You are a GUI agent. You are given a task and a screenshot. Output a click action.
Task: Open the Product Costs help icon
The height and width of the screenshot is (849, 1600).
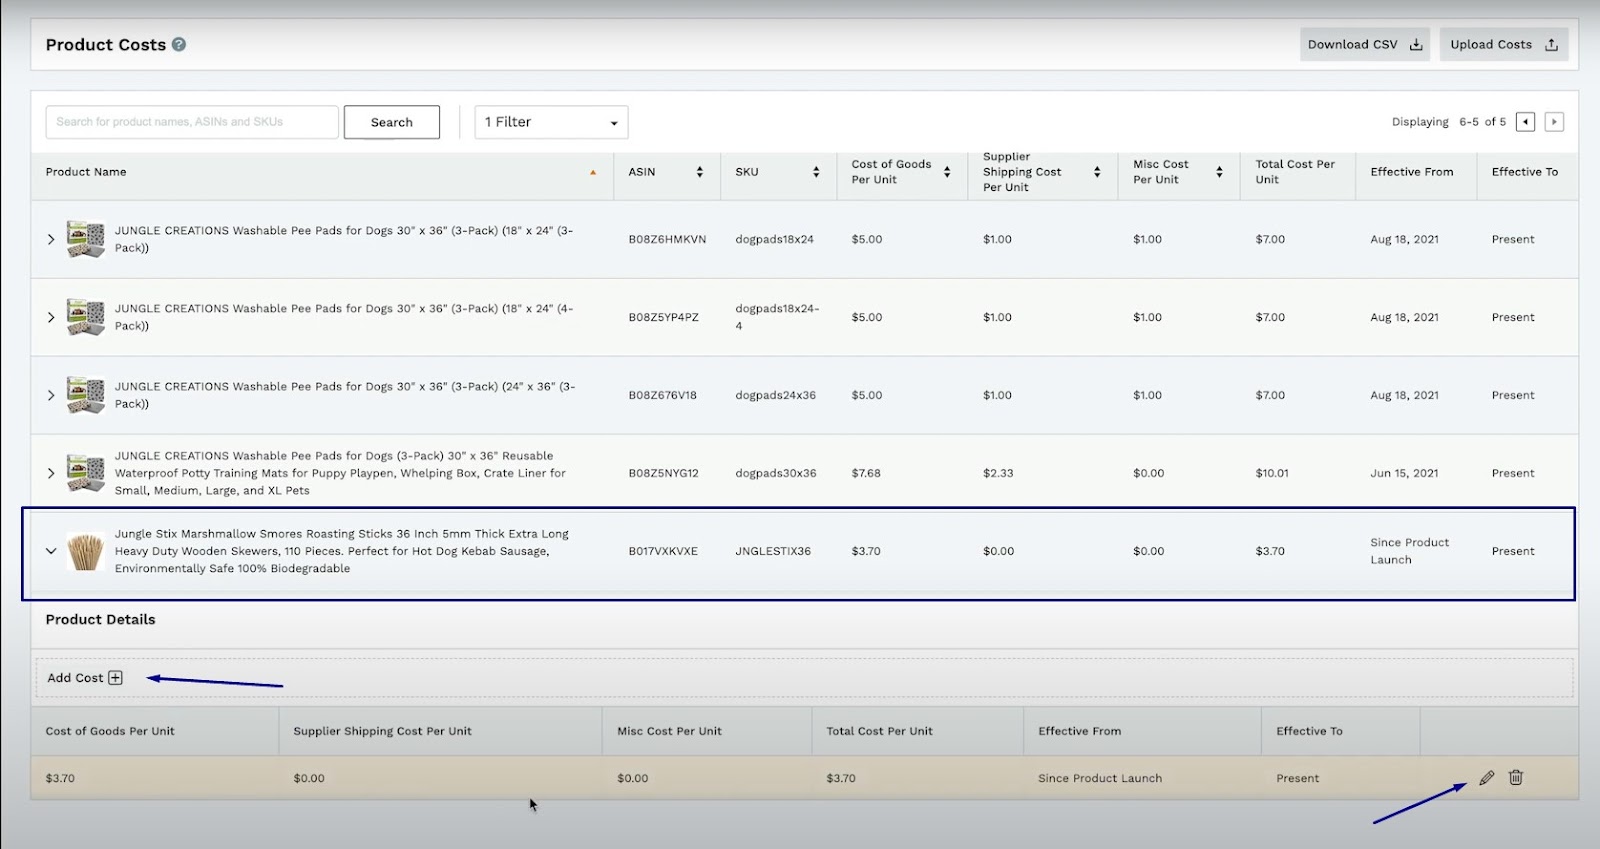coord(179,44)
